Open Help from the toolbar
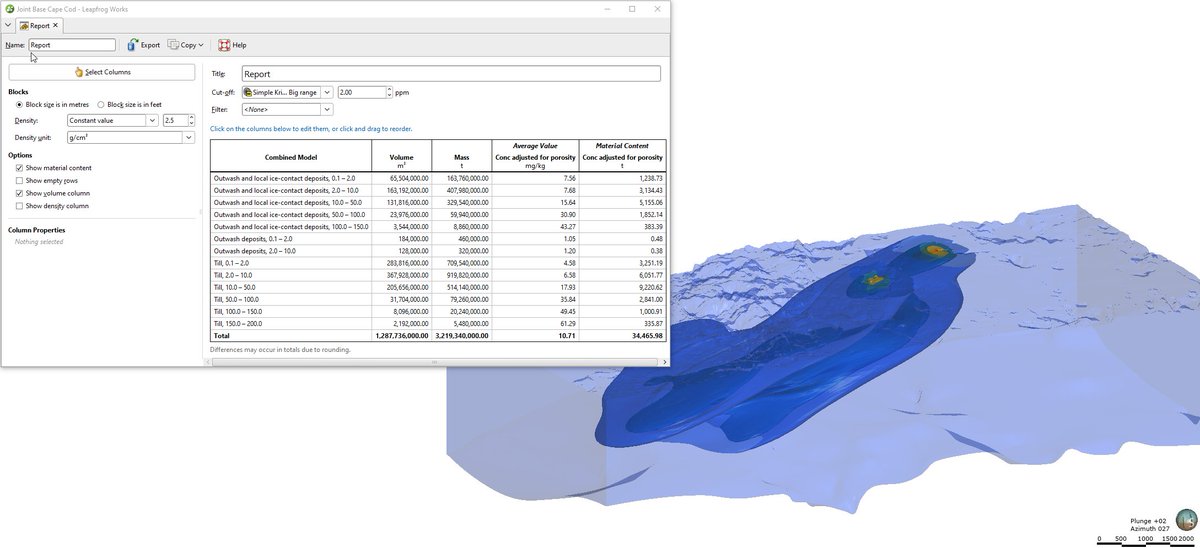This screenshot has height=548, width=1200. tap(232, 45)
